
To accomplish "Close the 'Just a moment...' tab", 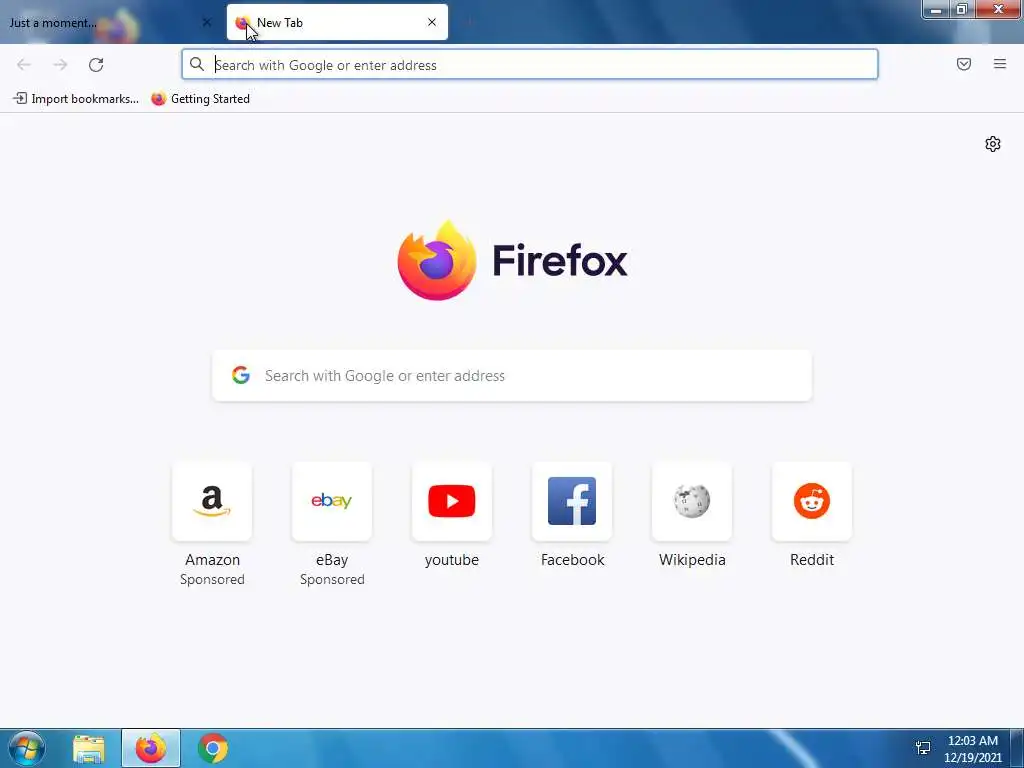I will (x=206, y=22).
